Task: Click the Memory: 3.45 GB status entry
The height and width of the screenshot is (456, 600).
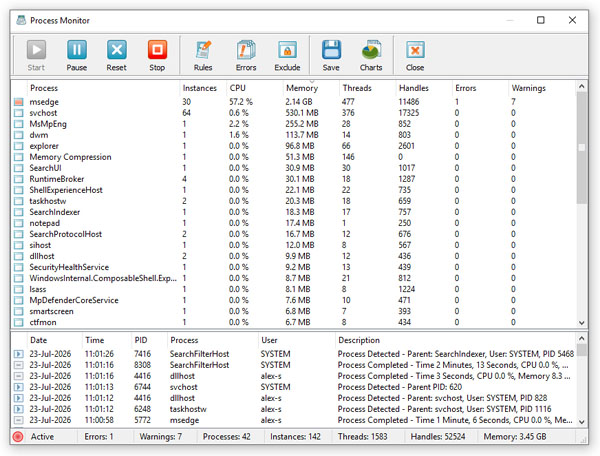Action: click(515, 437)
